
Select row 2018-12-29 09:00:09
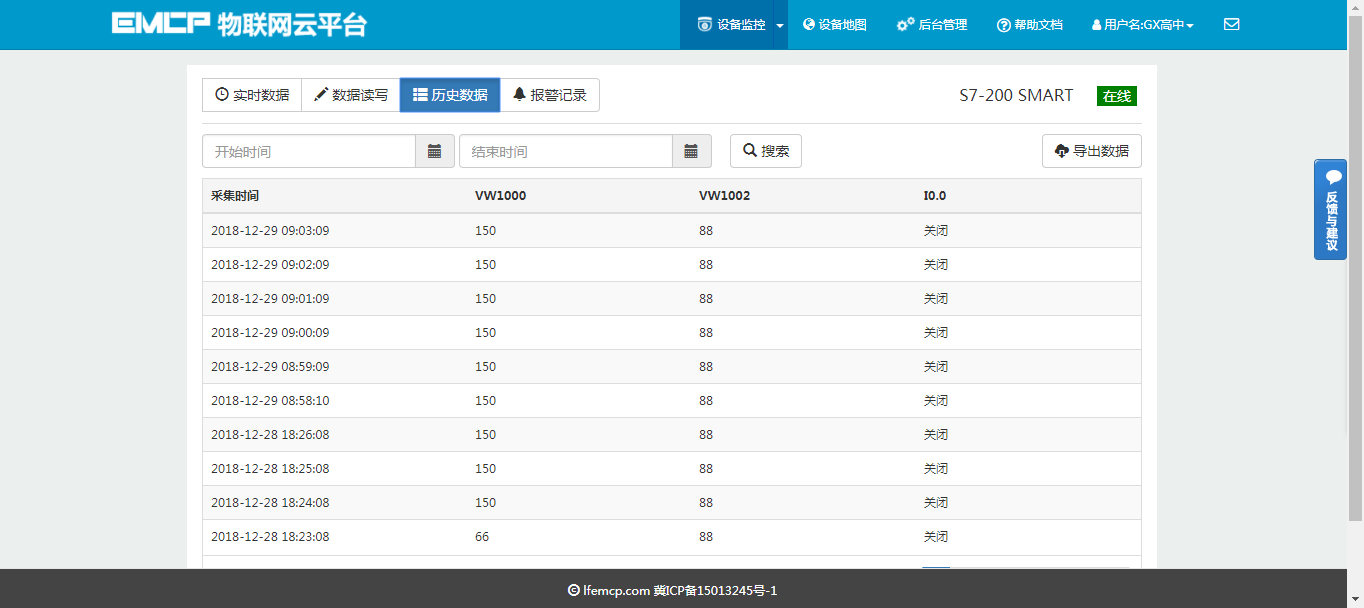pos(672,333)
